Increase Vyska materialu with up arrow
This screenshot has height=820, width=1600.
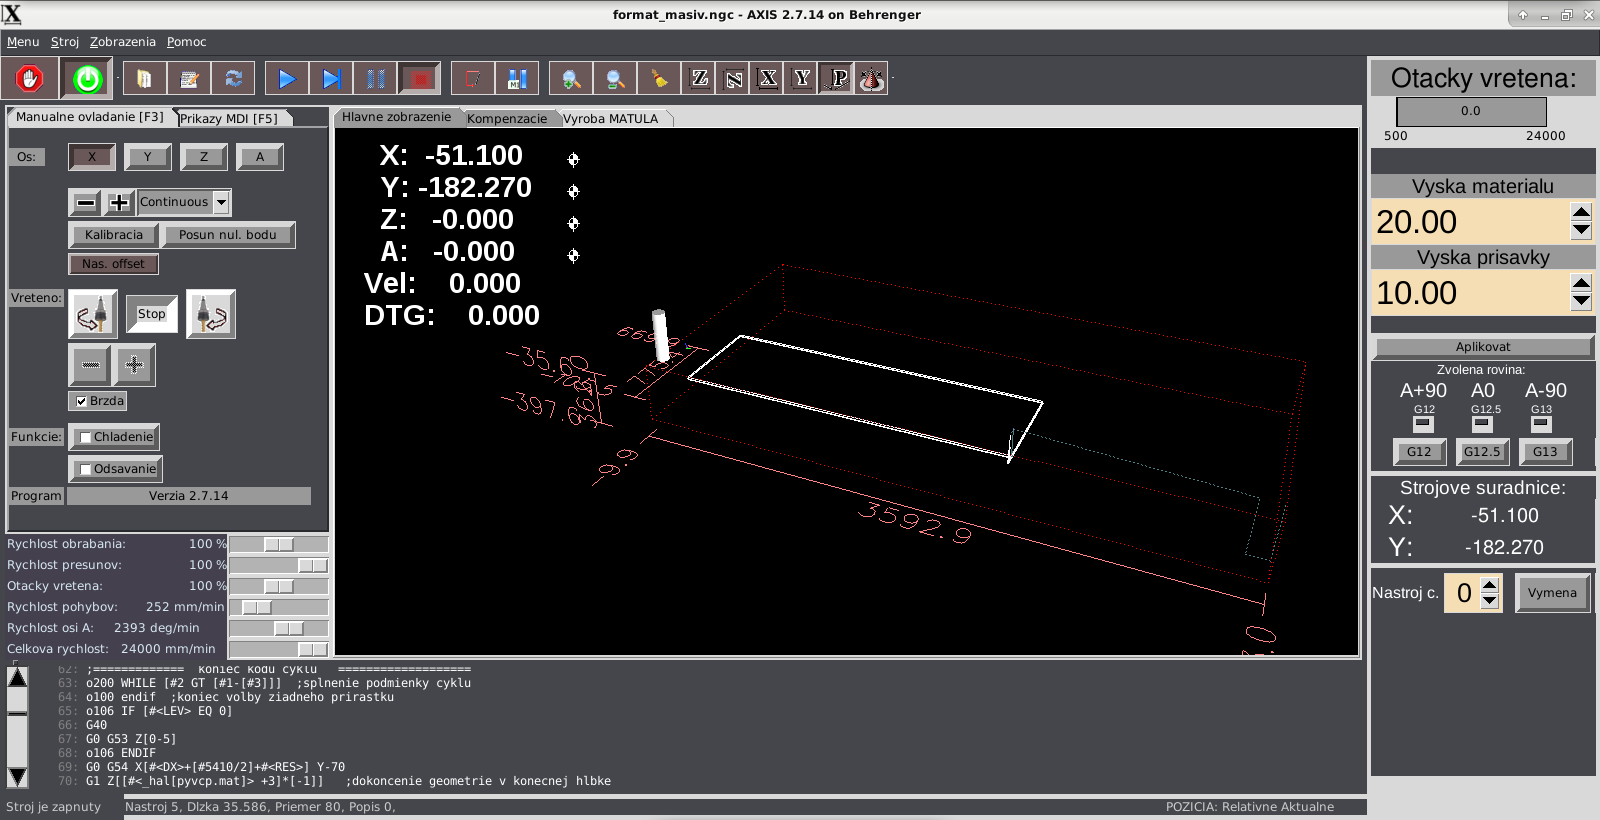point(1581,212)
